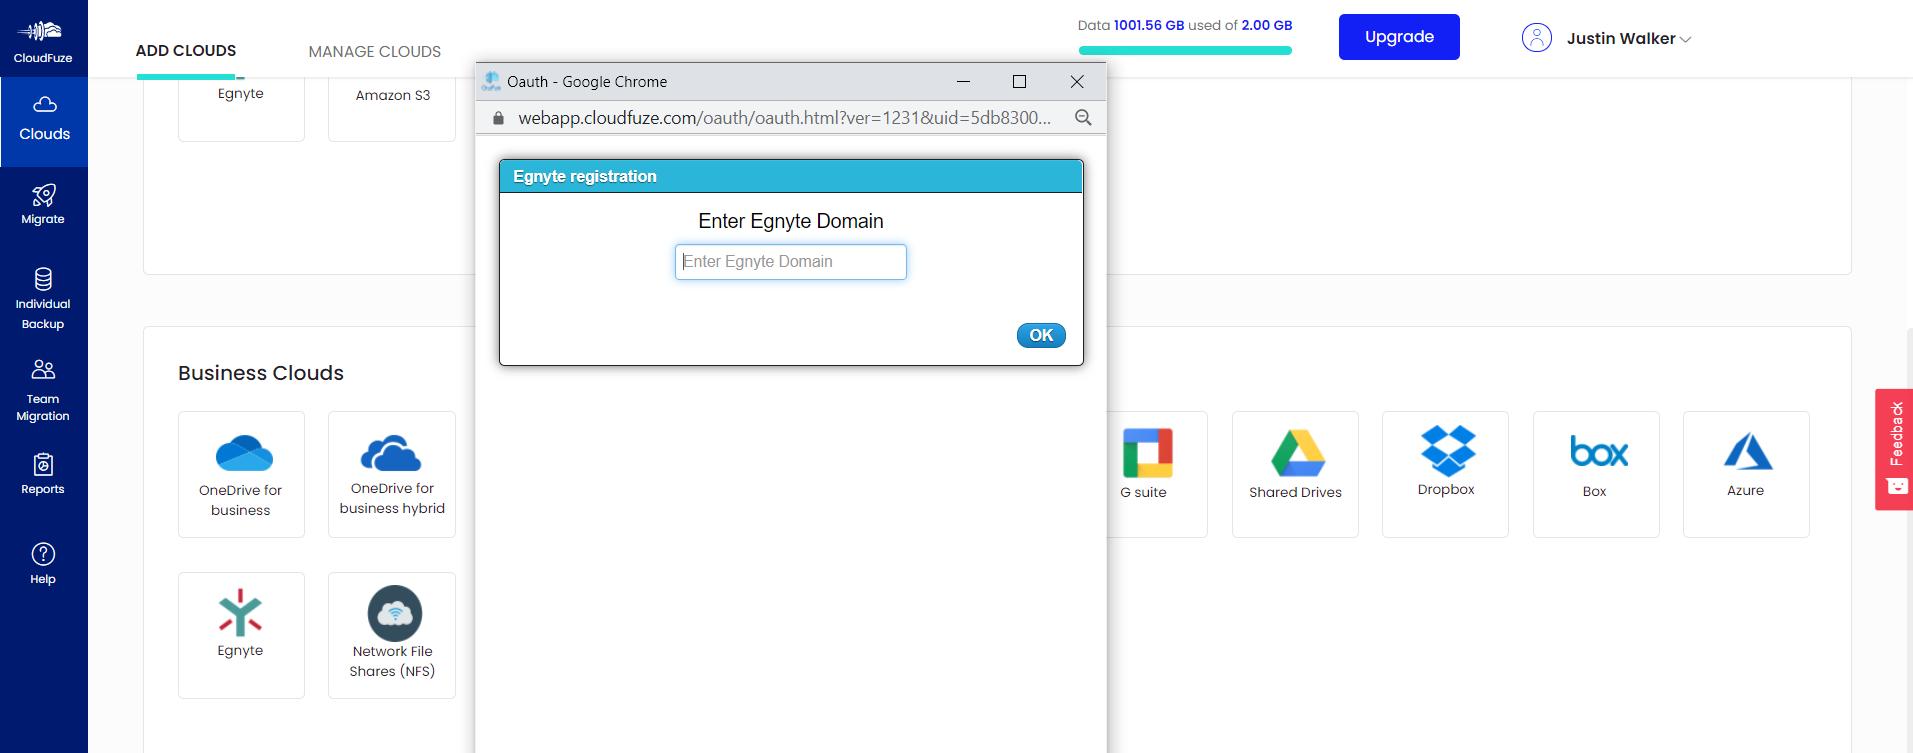
Task: Open Reports in the sidebar
Action: tap(43, 474)
